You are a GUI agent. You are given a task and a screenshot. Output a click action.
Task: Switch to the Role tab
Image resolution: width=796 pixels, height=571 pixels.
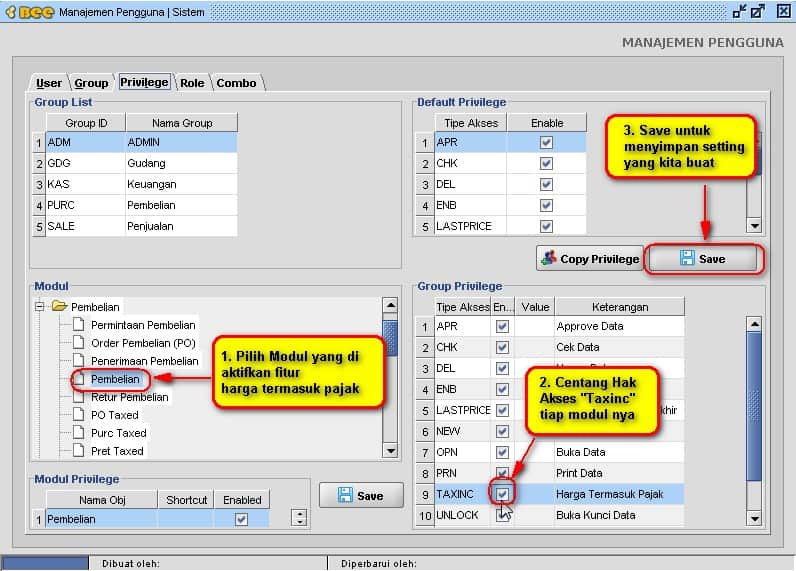pos(192,83)
